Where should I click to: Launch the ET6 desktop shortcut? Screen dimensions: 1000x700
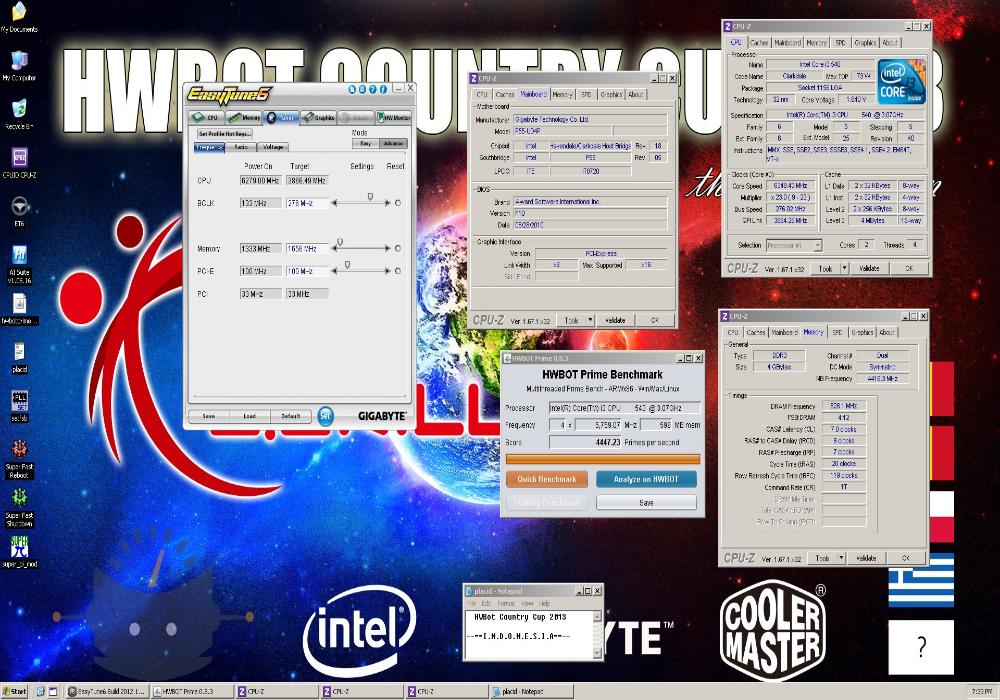pyautogui.click(x=19, y=210)
